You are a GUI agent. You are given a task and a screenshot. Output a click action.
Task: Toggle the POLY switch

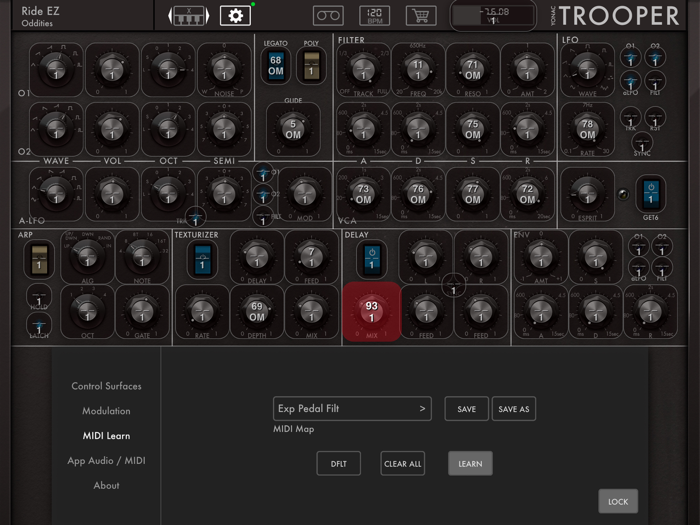point(311,66)
